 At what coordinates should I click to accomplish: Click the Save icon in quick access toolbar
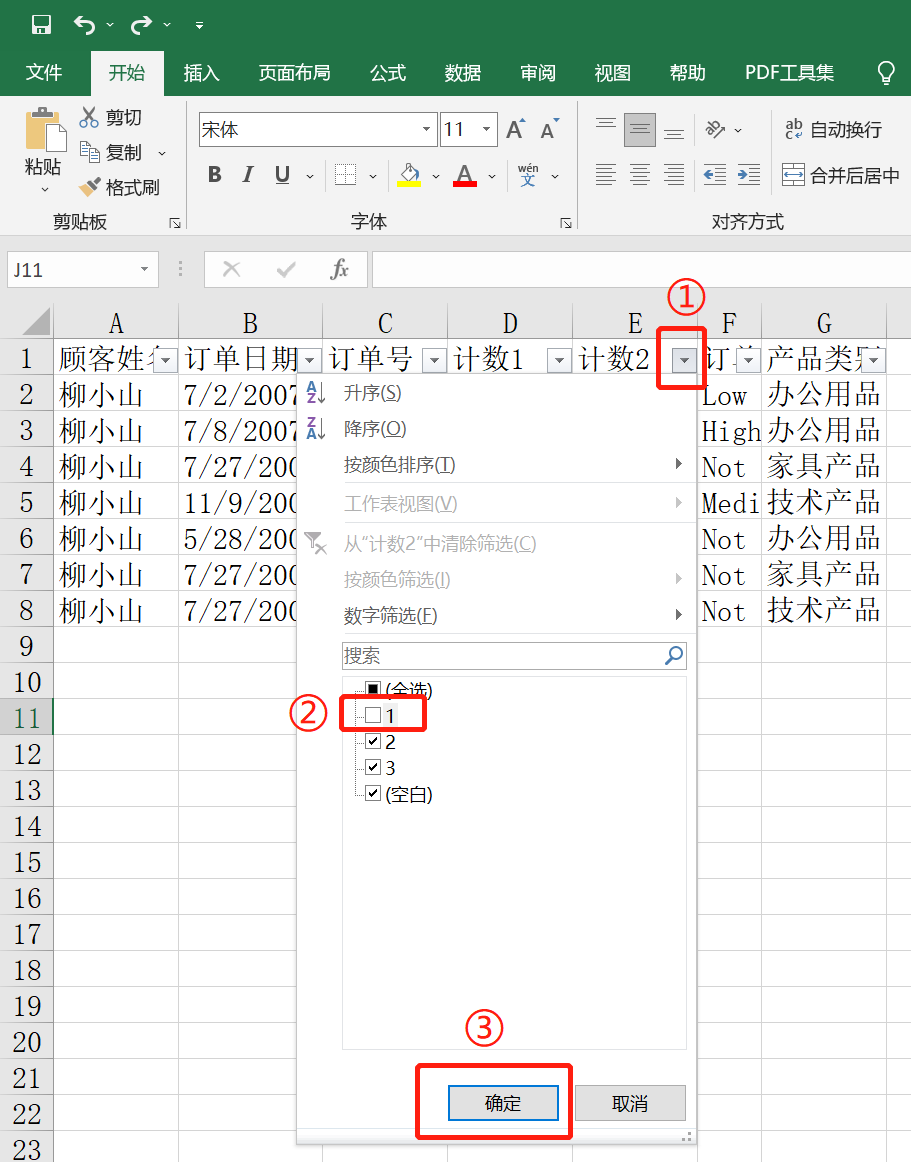point(42,24)
